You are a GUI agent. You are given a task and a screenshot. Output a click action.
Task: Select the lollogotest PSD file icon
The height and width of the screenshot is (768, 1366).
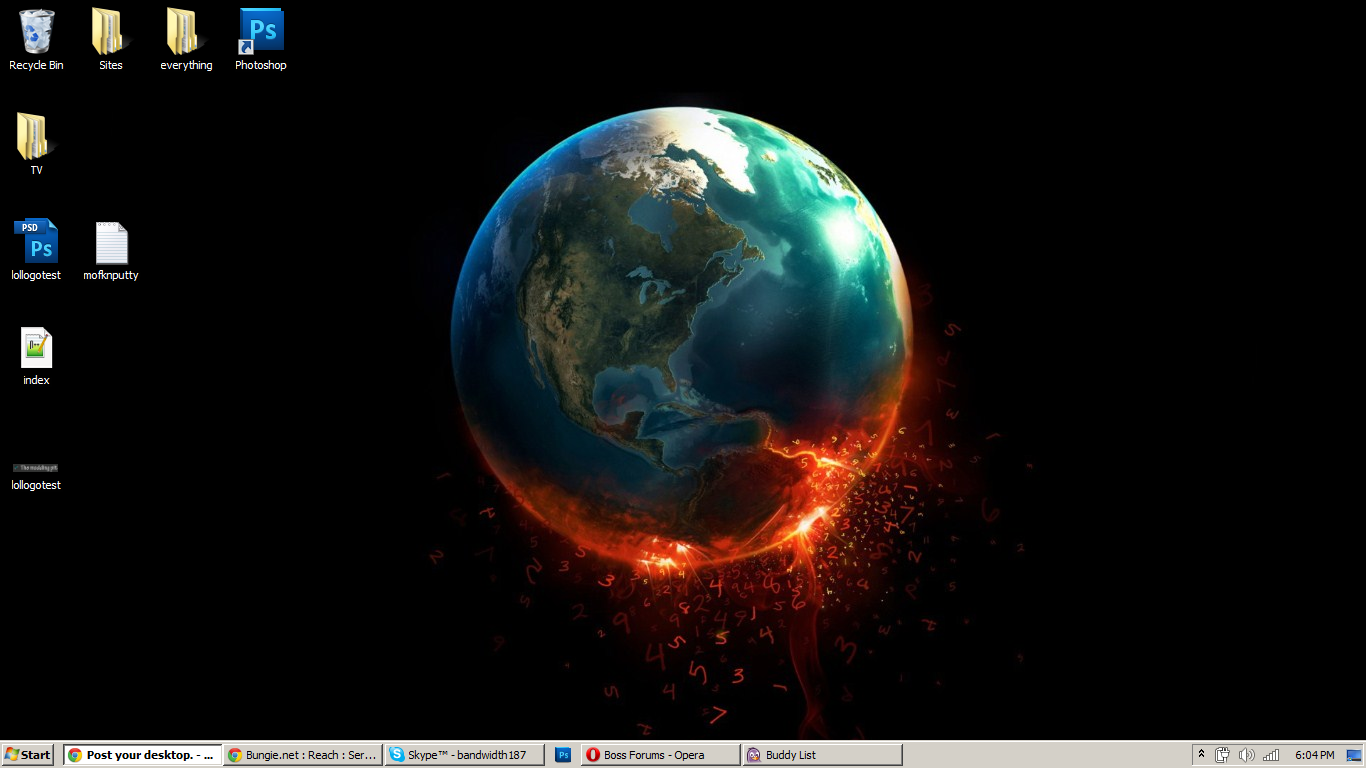(x=36, y=243)
